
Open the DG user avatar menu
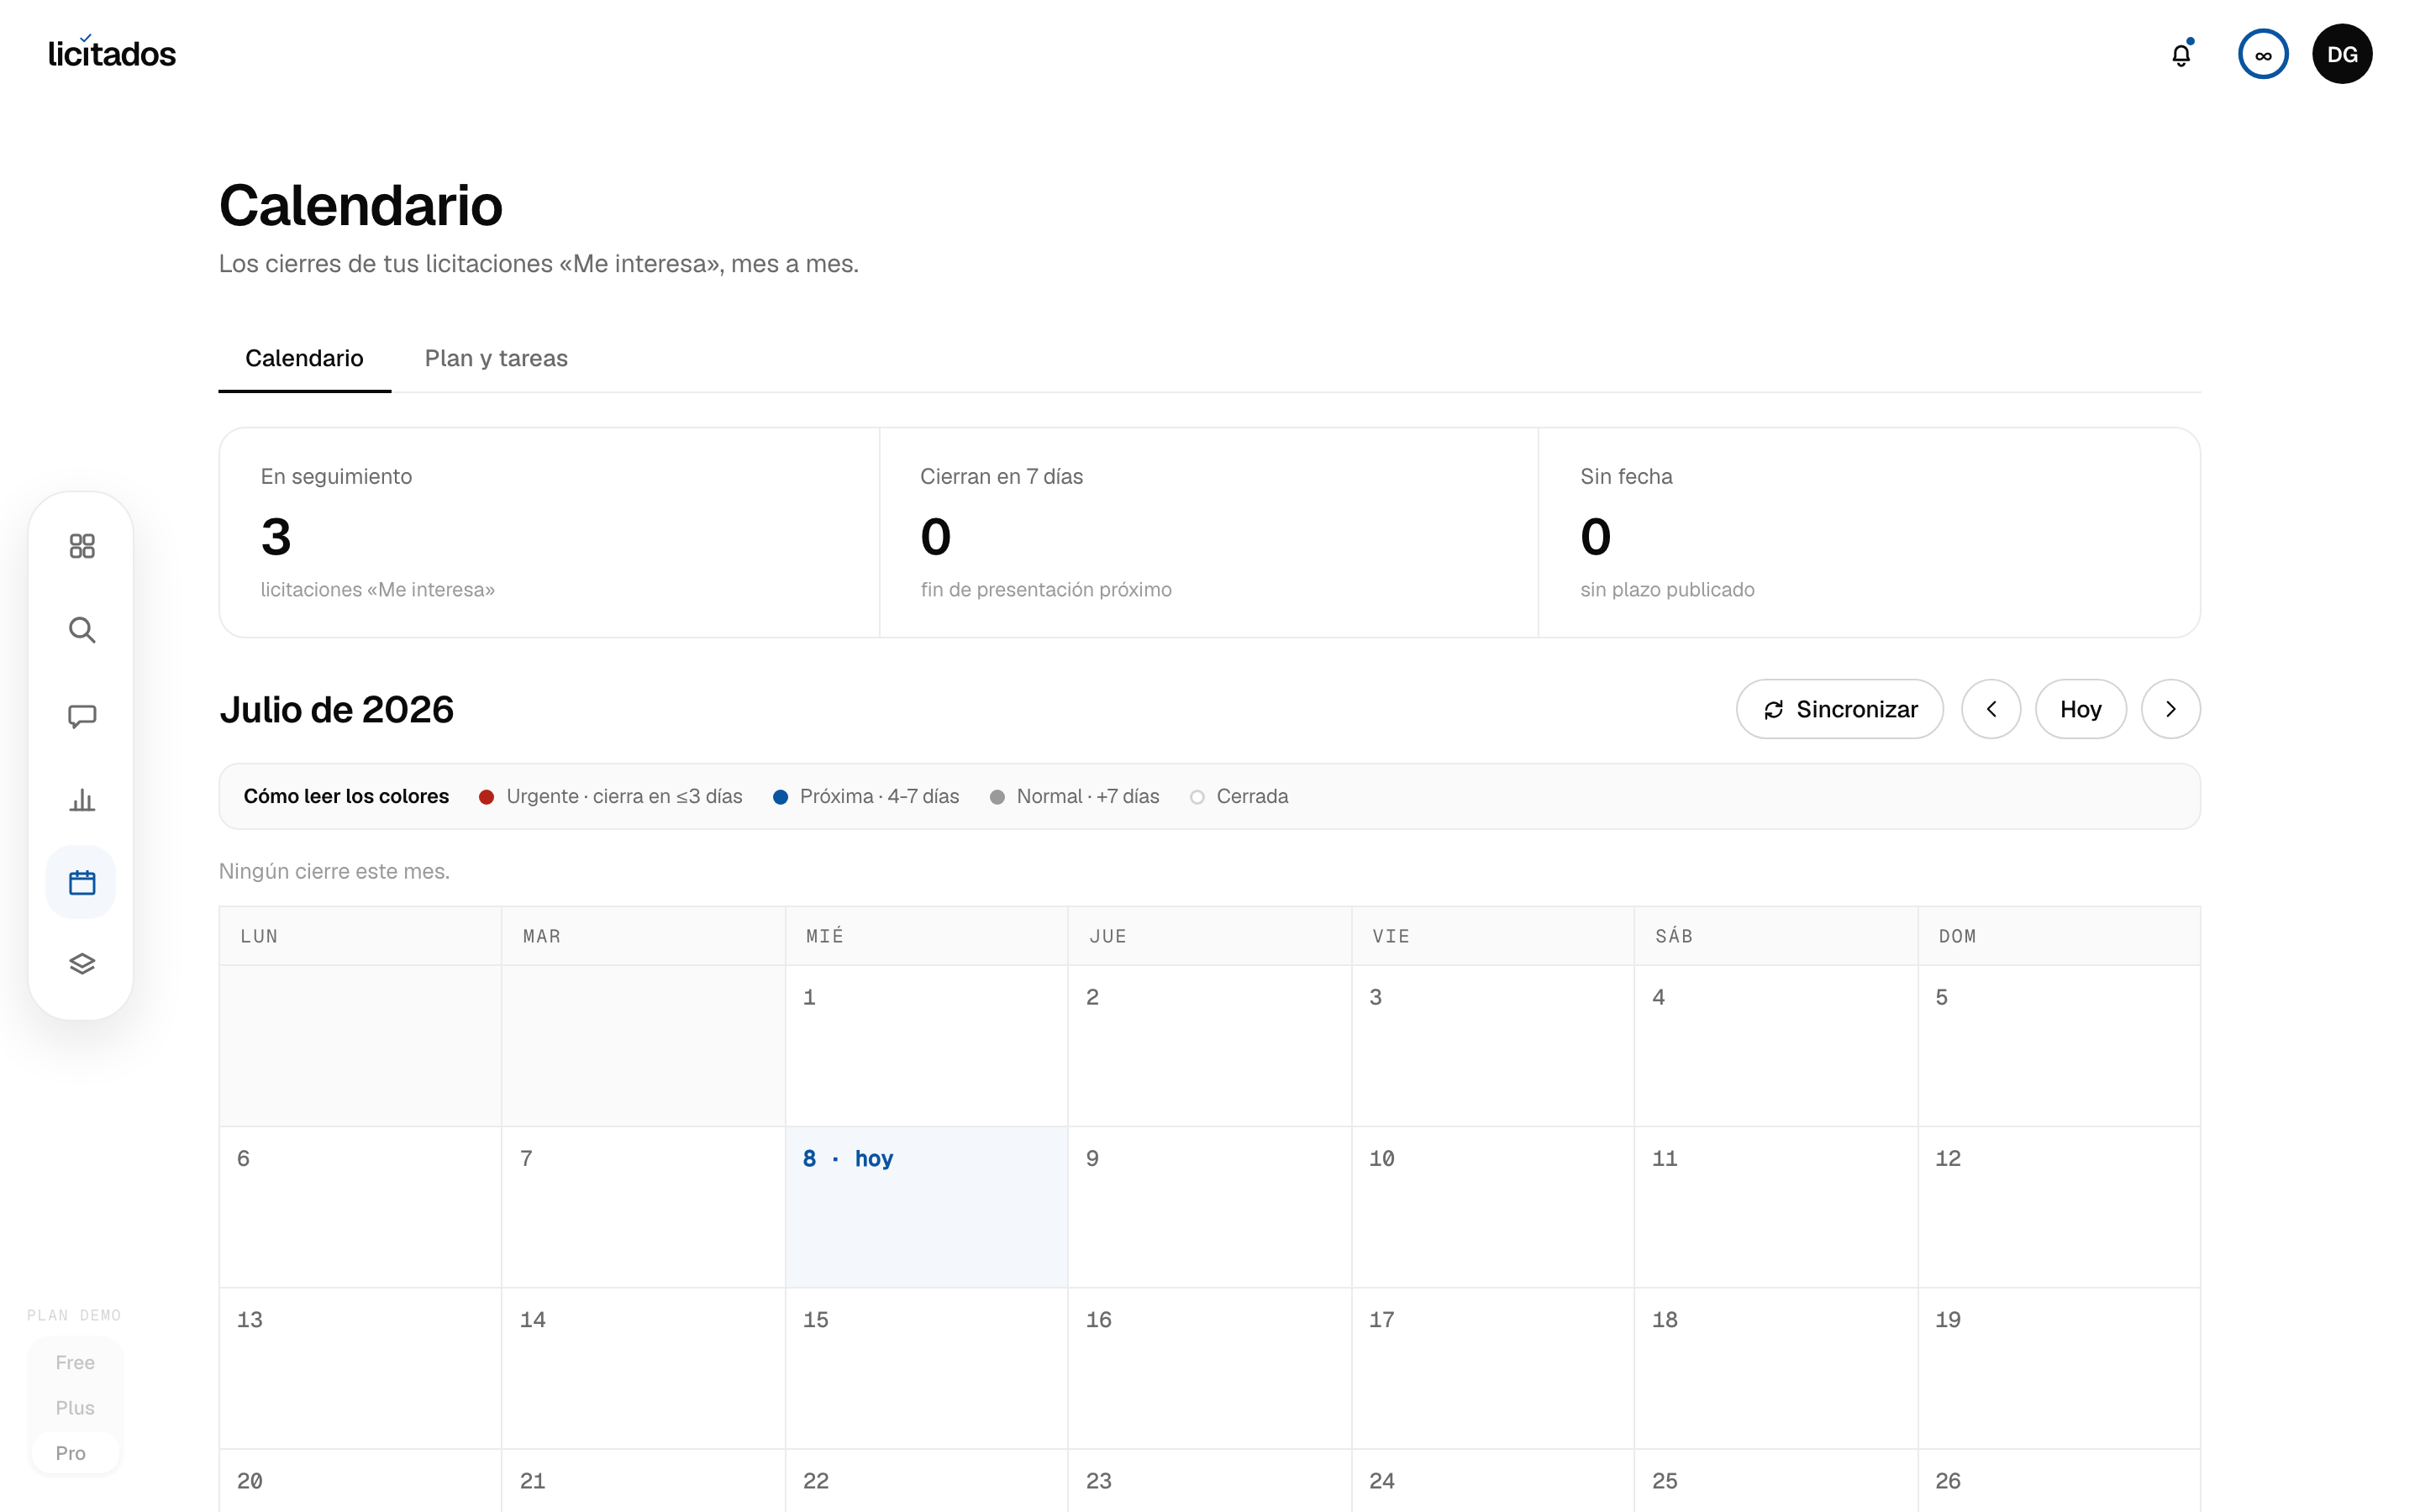click(x=2342, y=54)
